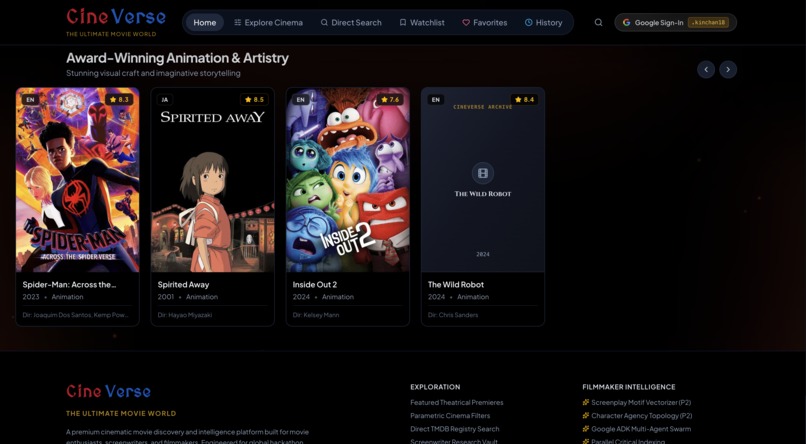Image resolution: width=806 pixels, height=444 pixels.
Task: Click Dir: Kelsey Mann text
Action: (x=316, y=315)
